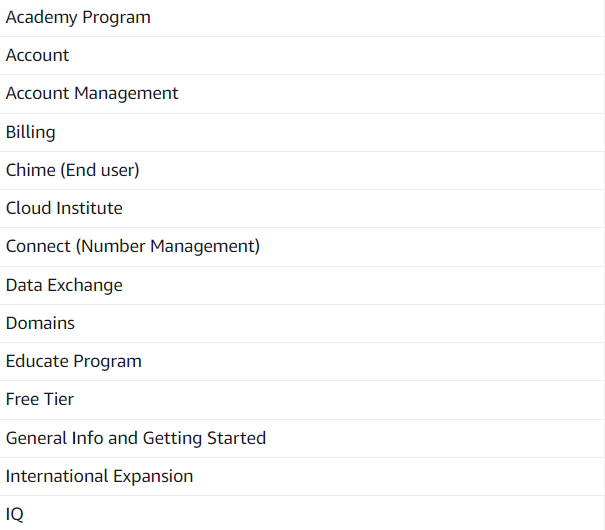This screenshot has width=605, height=530.
Task: Select Connect (Number Management)
Action: tap(133, 246)
